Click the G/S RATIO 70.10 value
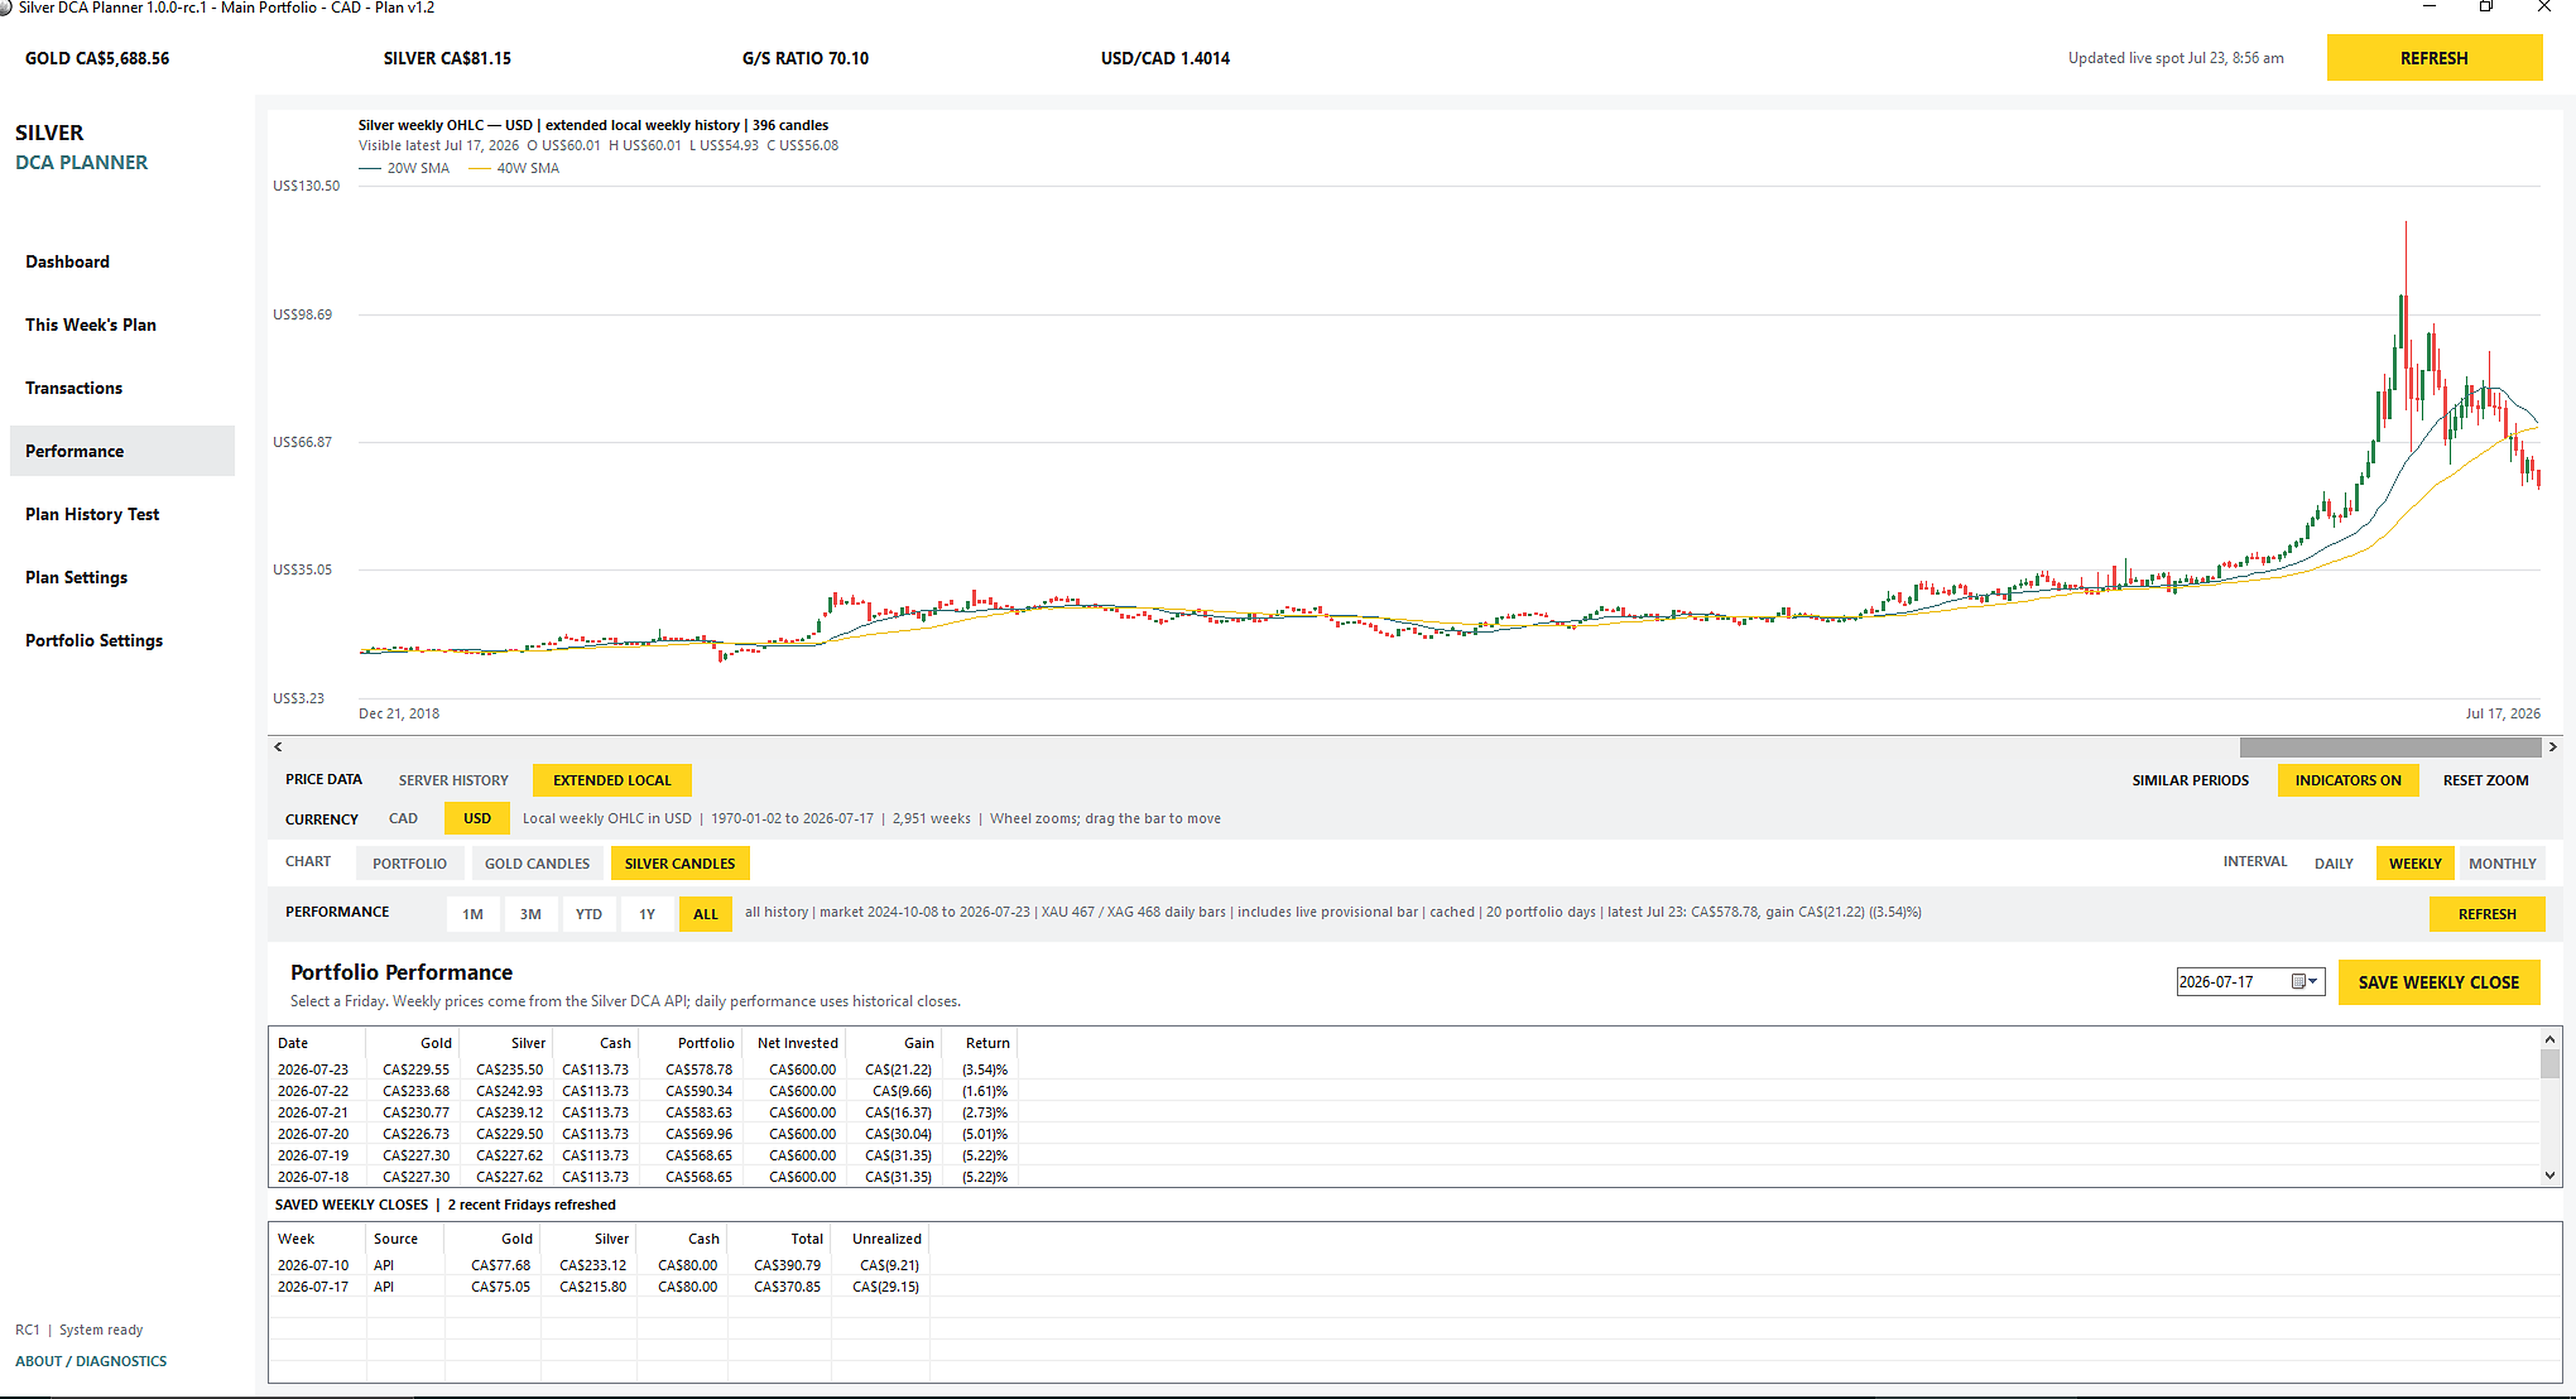 (805, 58)
